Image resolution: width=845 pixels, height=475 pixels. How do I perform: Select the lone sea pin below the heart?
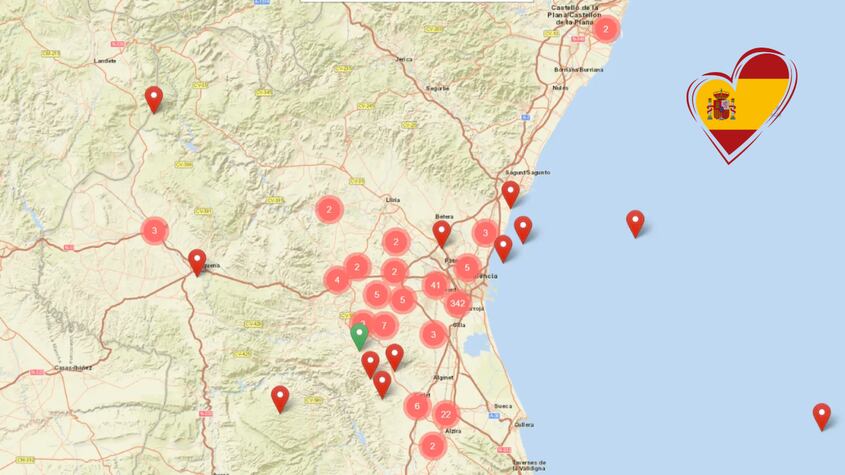tap(635, 223)
